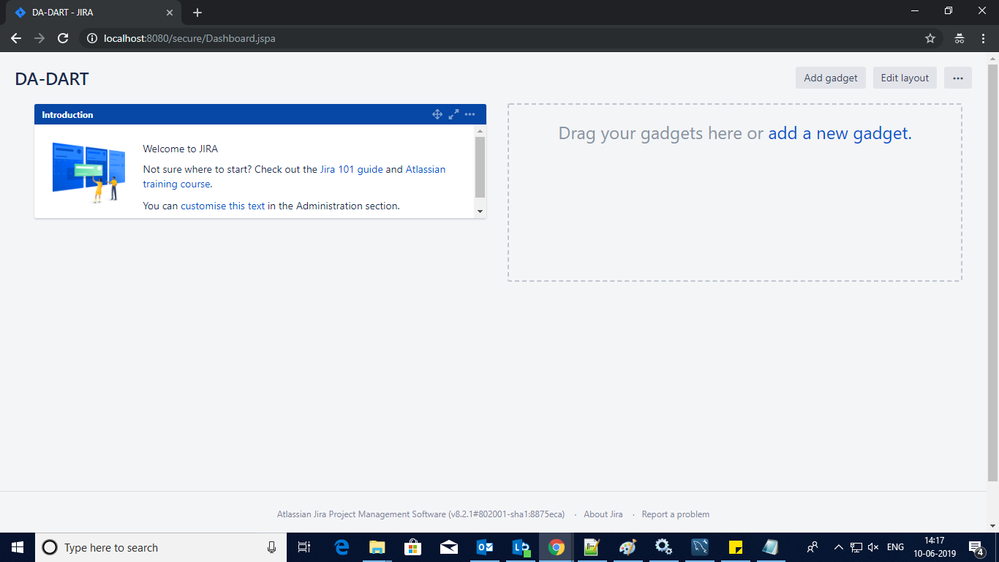Open the People icon in the system tray

pos(812,547)
